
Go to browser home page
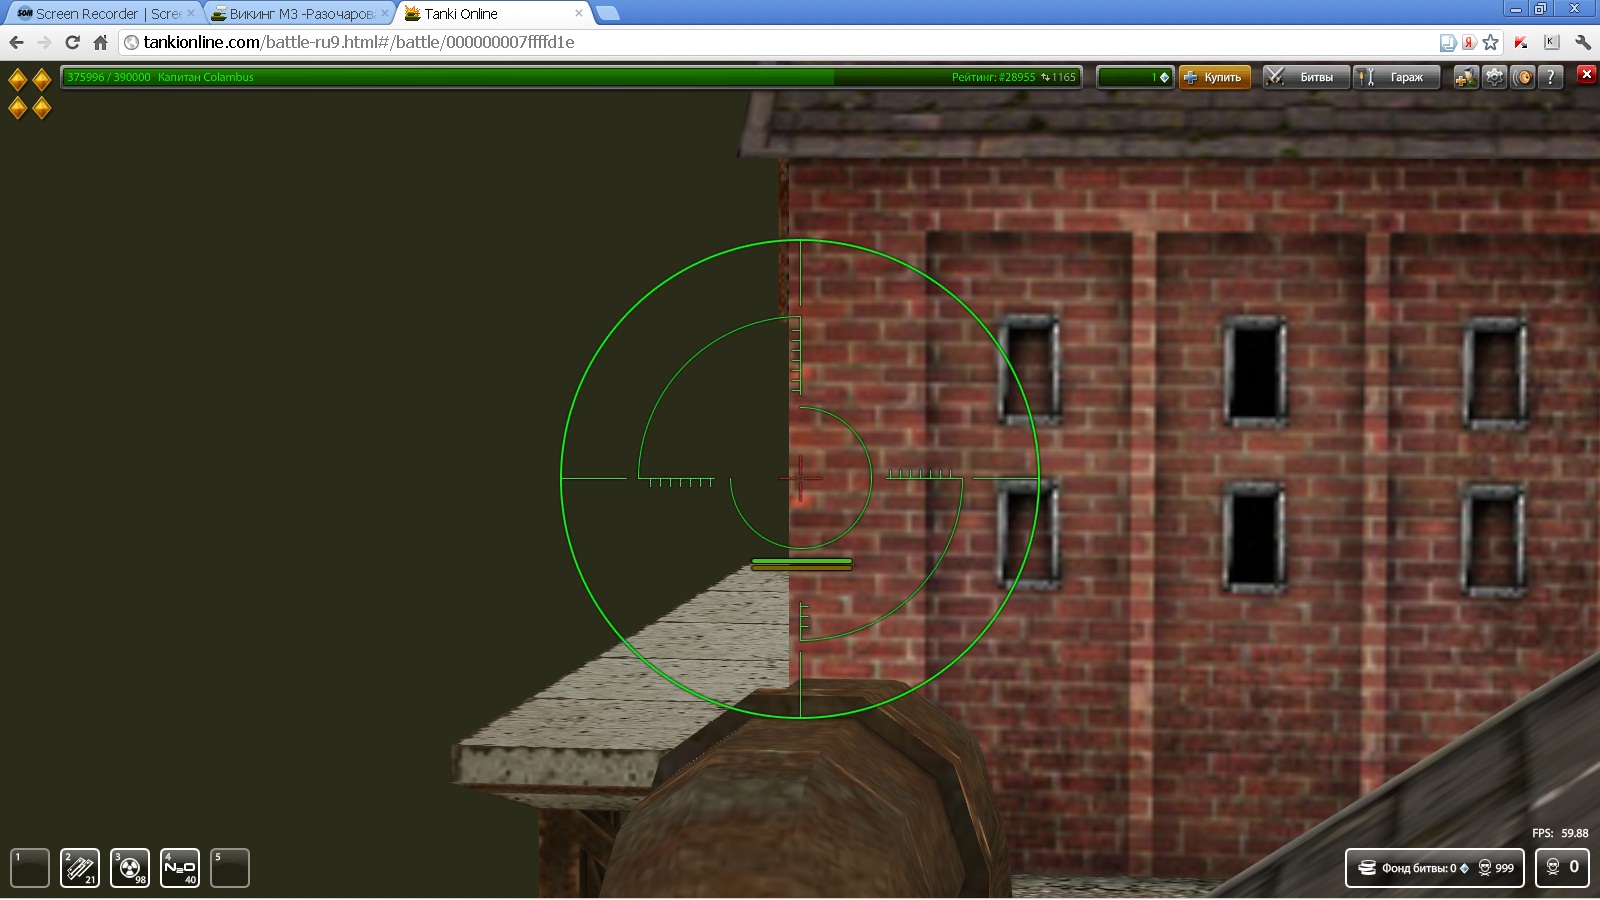100,42
